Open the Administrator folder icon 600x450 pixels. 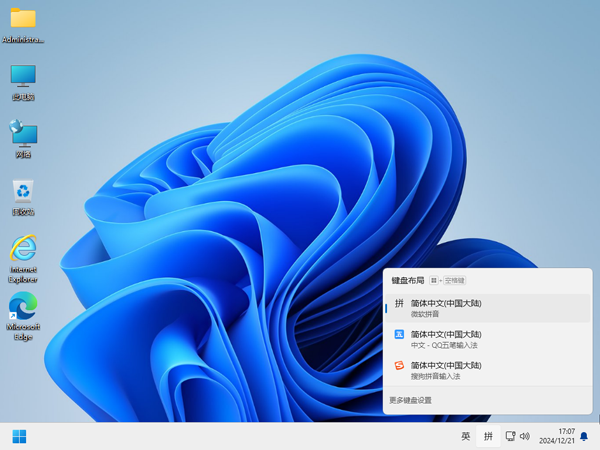(23, 25)
